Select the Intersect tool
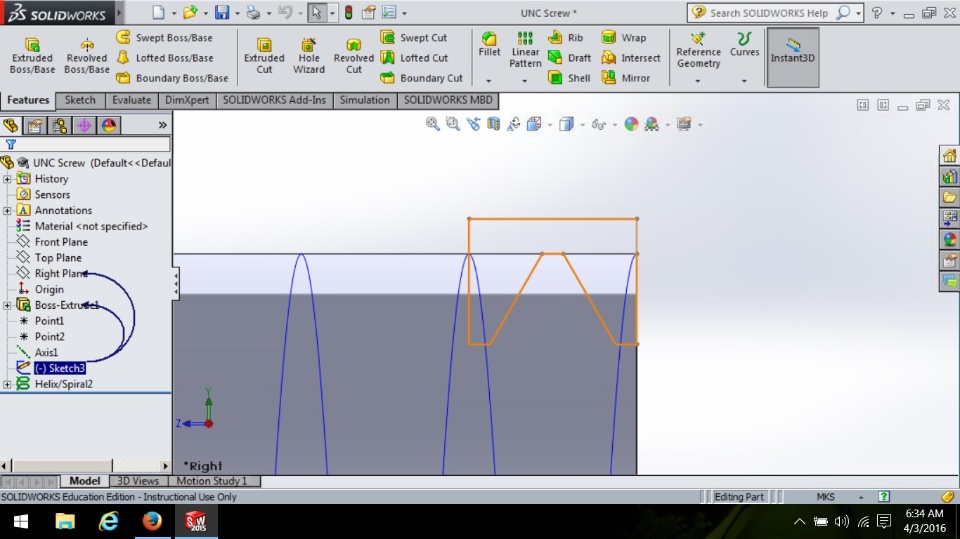960x539 pixels. pyautogui.click(x=631, y=58)
